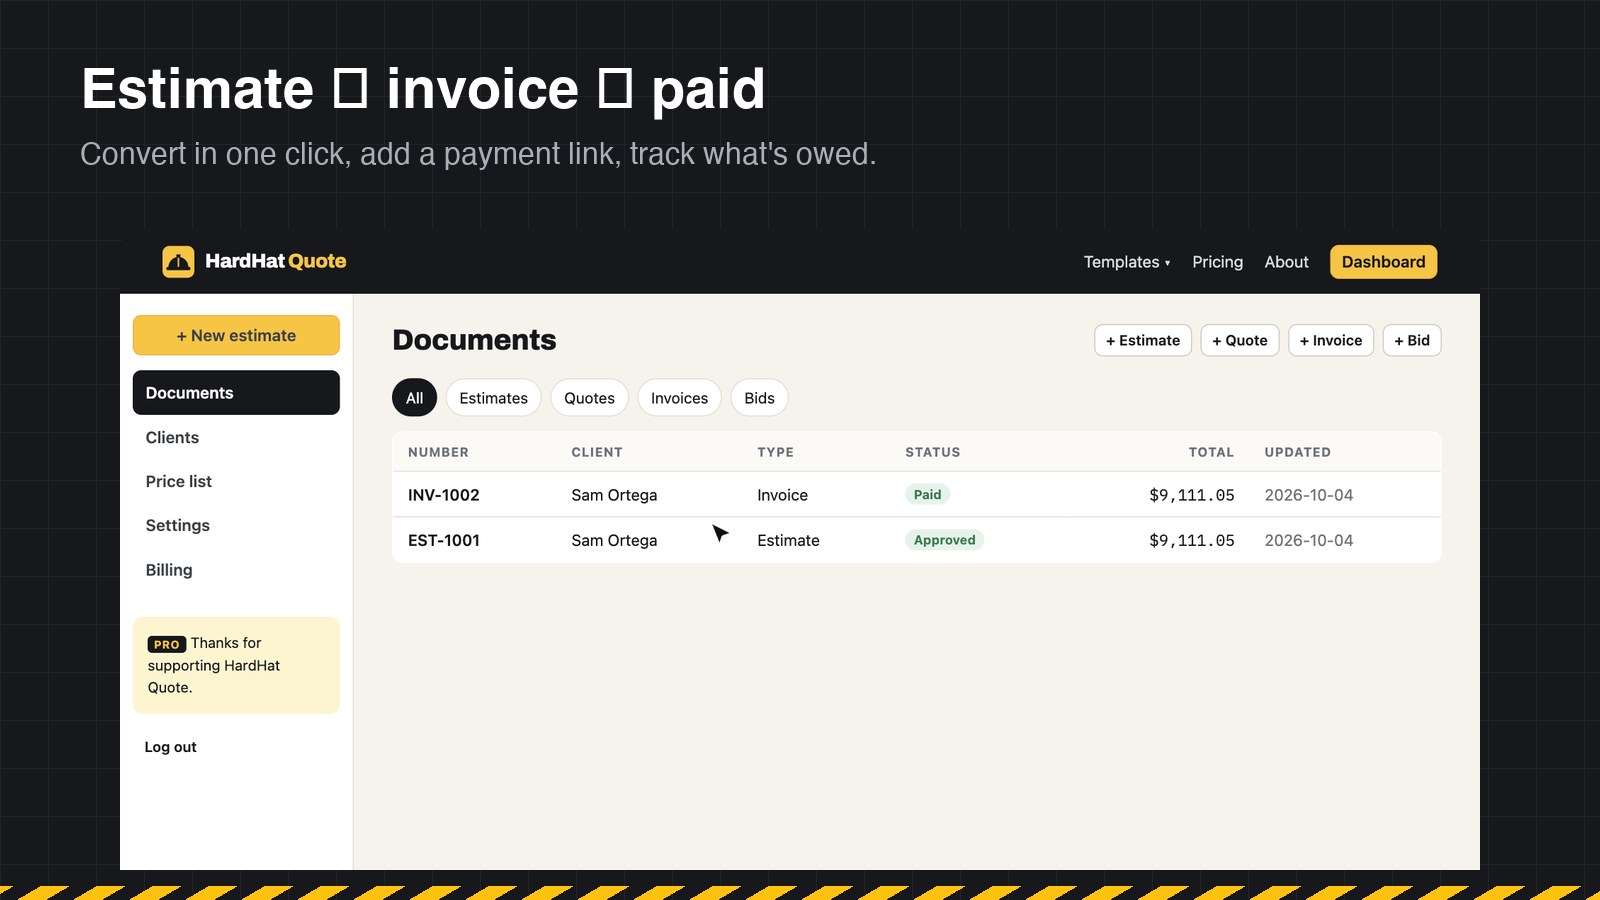This screenshot has width=1600, height=900.
Task: Click the yellow Dashboard button
Action: [1383, 262]
